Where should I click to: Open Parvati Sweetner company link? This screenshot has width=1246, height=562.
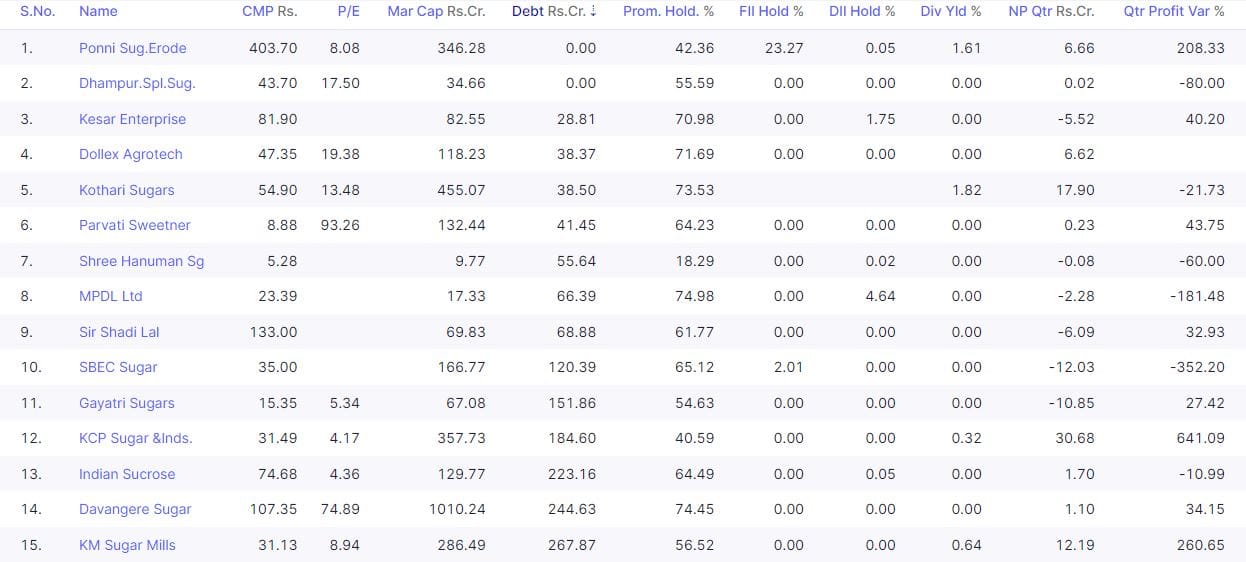tap(134, 225)
